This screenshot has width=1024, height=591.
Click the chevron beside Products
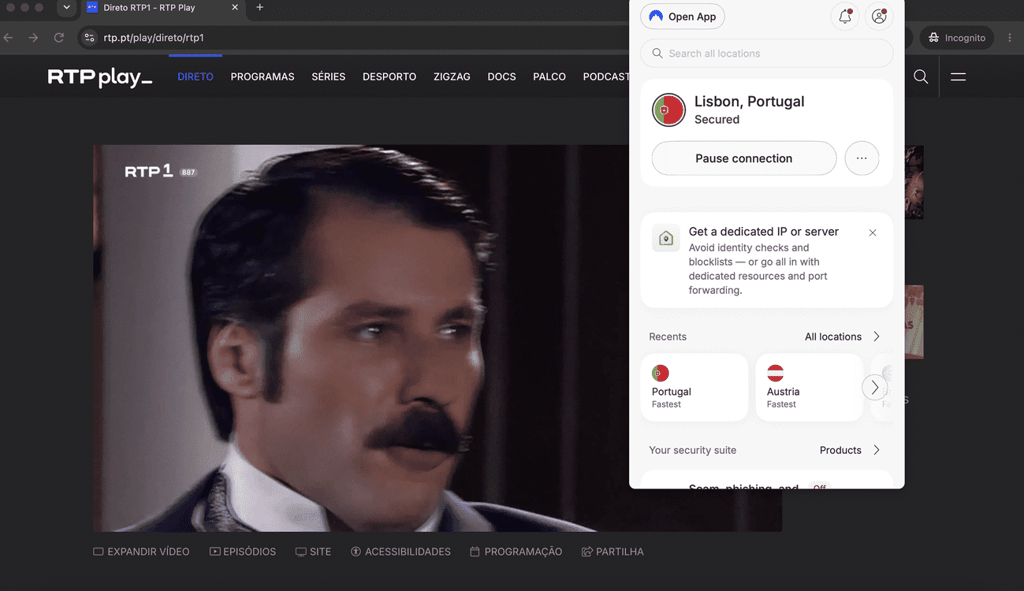(x=876, y=450)
